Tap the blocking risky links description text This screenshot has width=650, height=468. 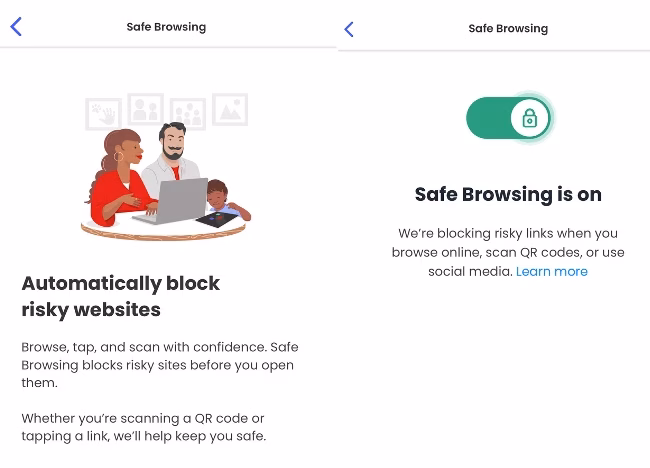click(508, 252)
